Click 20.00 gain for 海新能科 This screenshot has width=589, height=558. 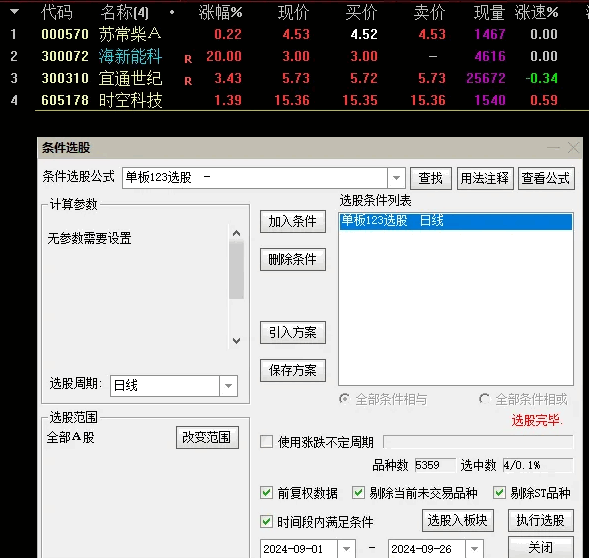(224, 56)
